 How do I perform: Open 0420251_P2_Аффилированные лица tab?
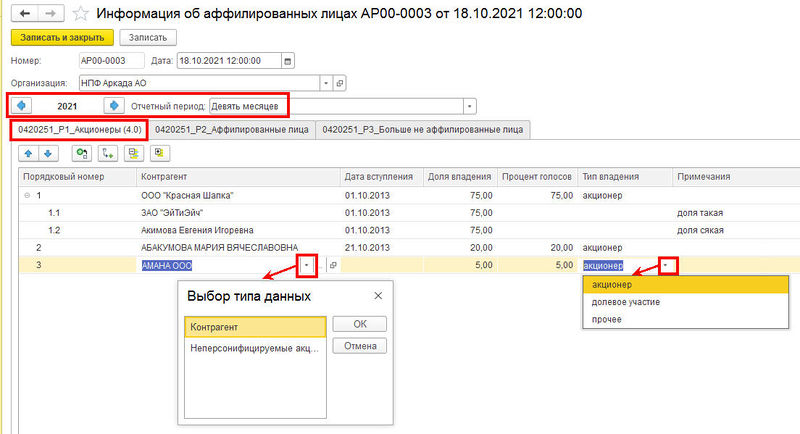(x=231, y=129)
